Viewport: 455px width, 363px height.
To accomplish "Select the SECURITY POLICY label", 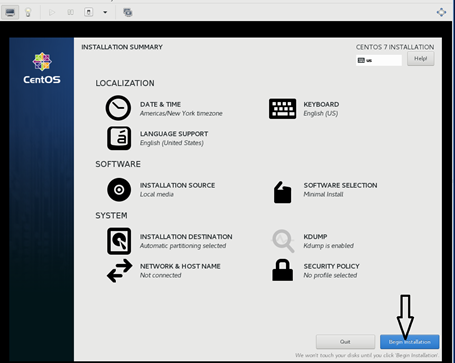I will (331, 266).
